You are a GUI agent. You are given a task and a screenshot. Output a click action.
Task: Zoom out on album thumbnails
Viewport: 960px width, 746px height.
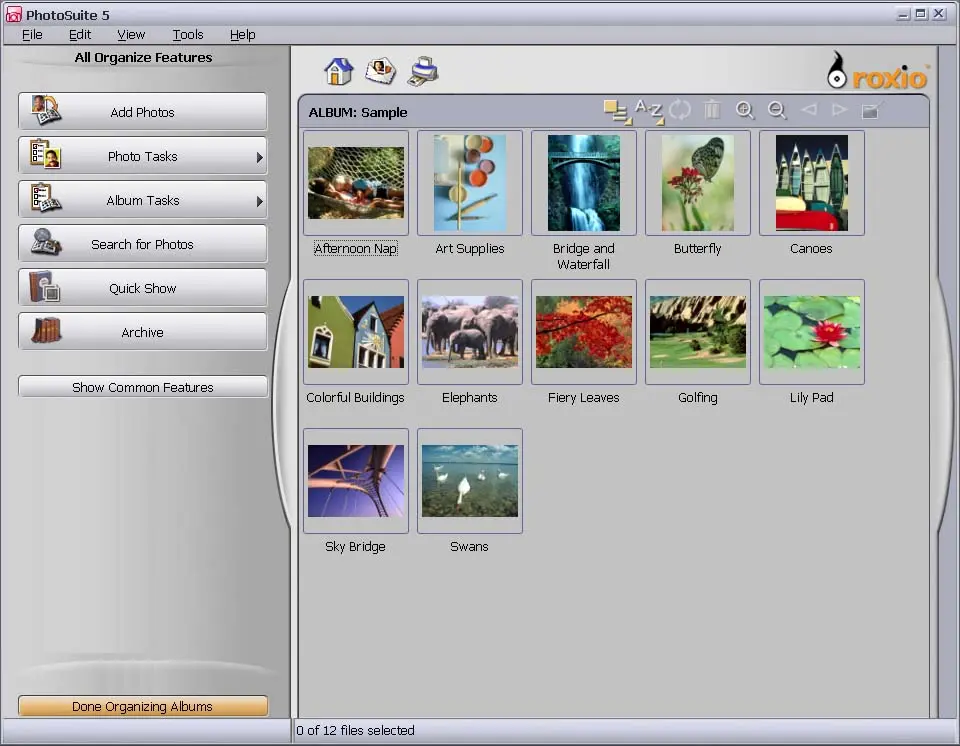coord(777,111)
